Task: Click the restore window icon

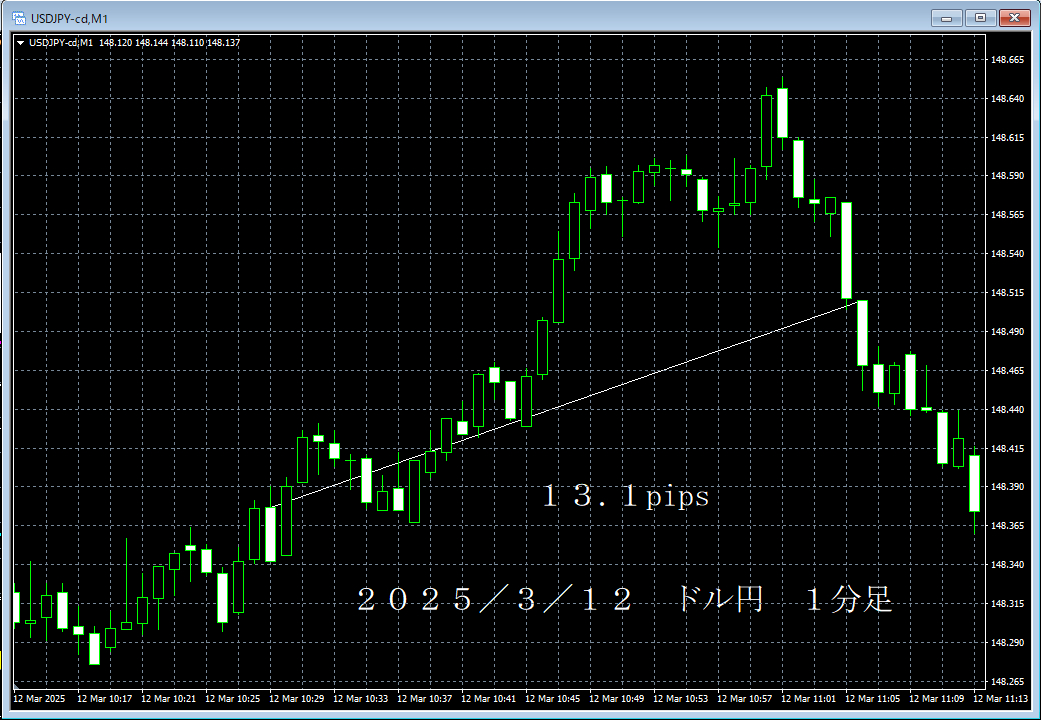Action: 981,17
